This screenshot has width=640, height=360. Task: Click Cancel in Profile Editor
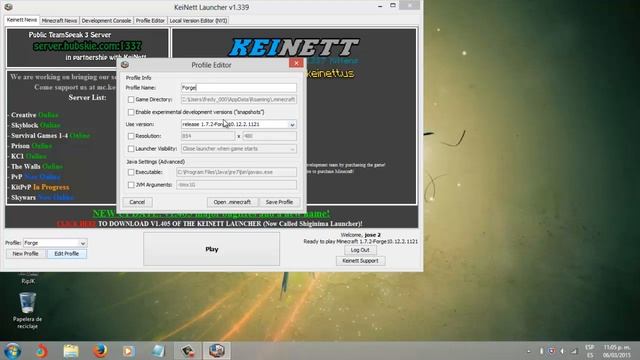click(137, 202)
